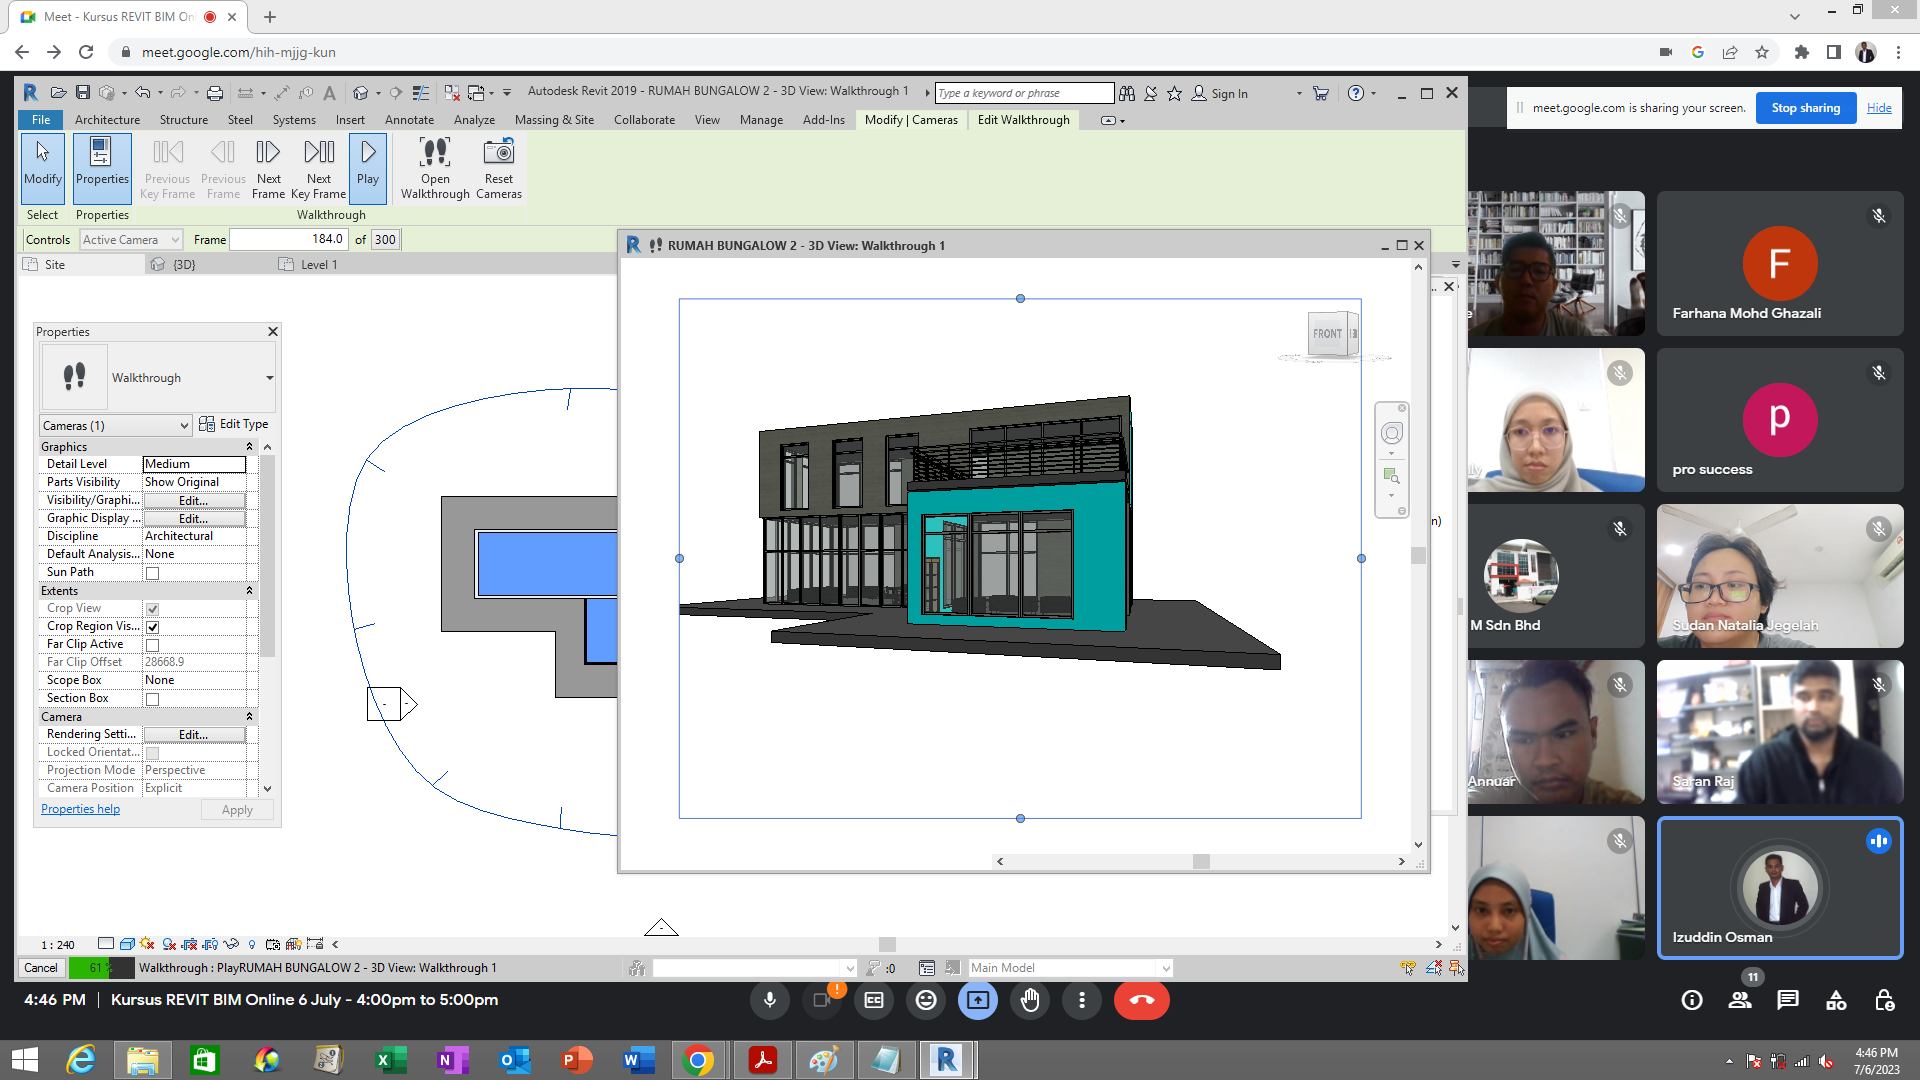Image resolution: width=1920 pixels, height=1080 pixels.
Task: Click Edit button for Visibility/Graphics
Action: [x=193, y=500]
